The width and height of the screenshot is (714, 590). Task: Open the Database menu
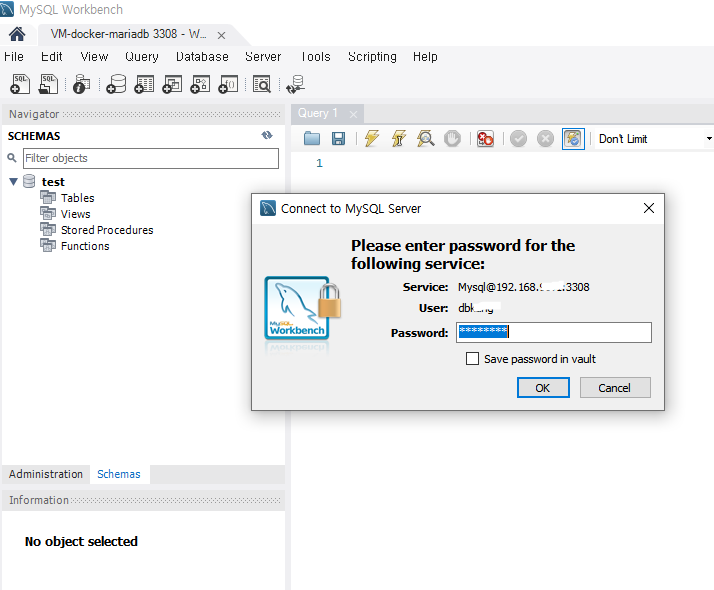pos(202,56)
